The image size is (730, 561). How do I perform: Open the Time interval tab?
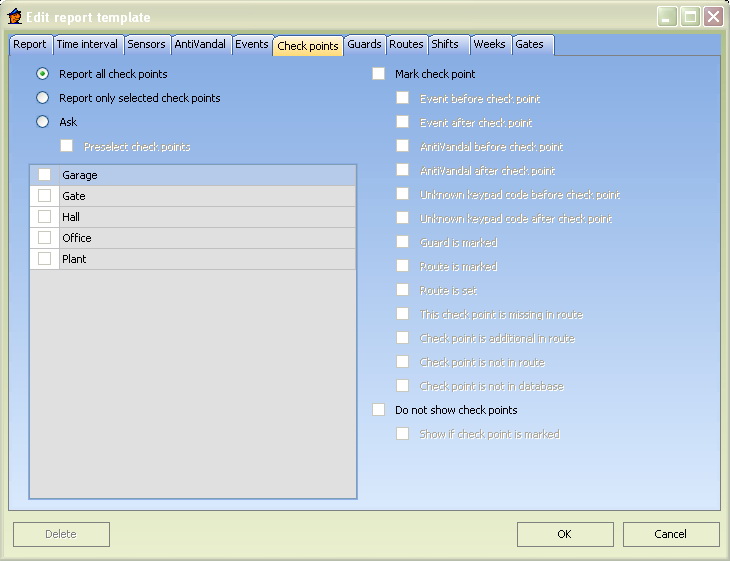click(x=87, y=45)
